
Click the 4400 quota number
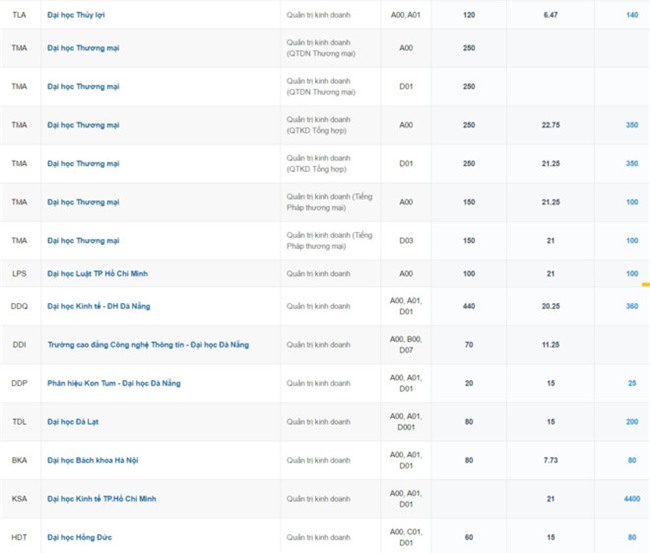coord(630,498)
